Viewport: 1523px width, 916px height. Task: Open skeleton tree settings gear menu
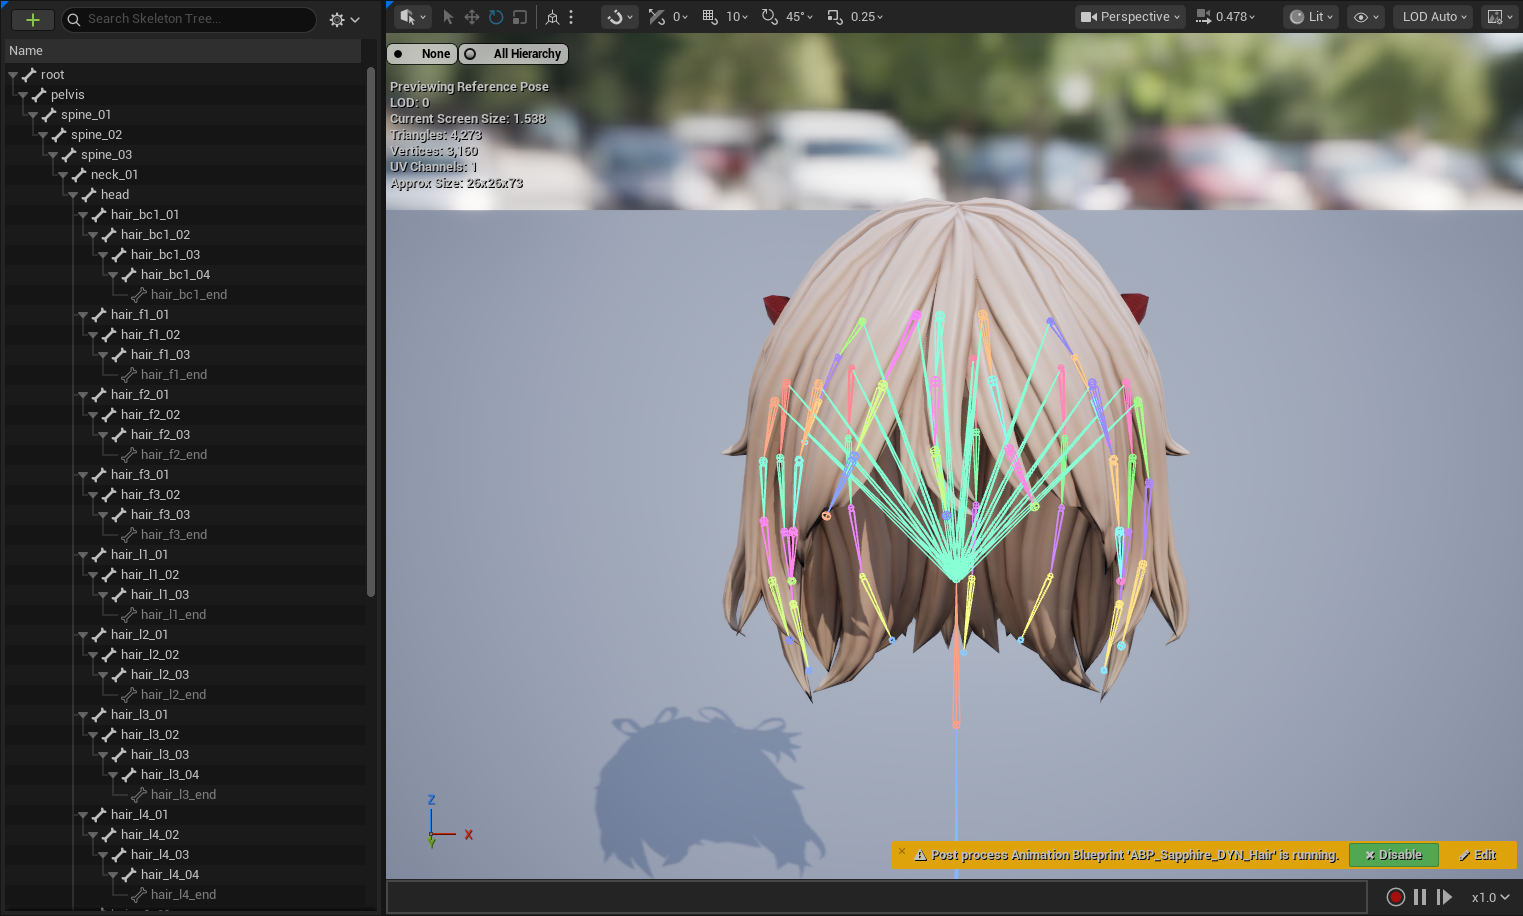point(344,19)
